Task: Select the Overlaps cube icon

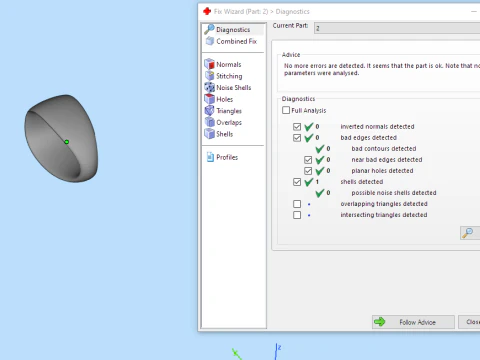Action: [209, 122]
